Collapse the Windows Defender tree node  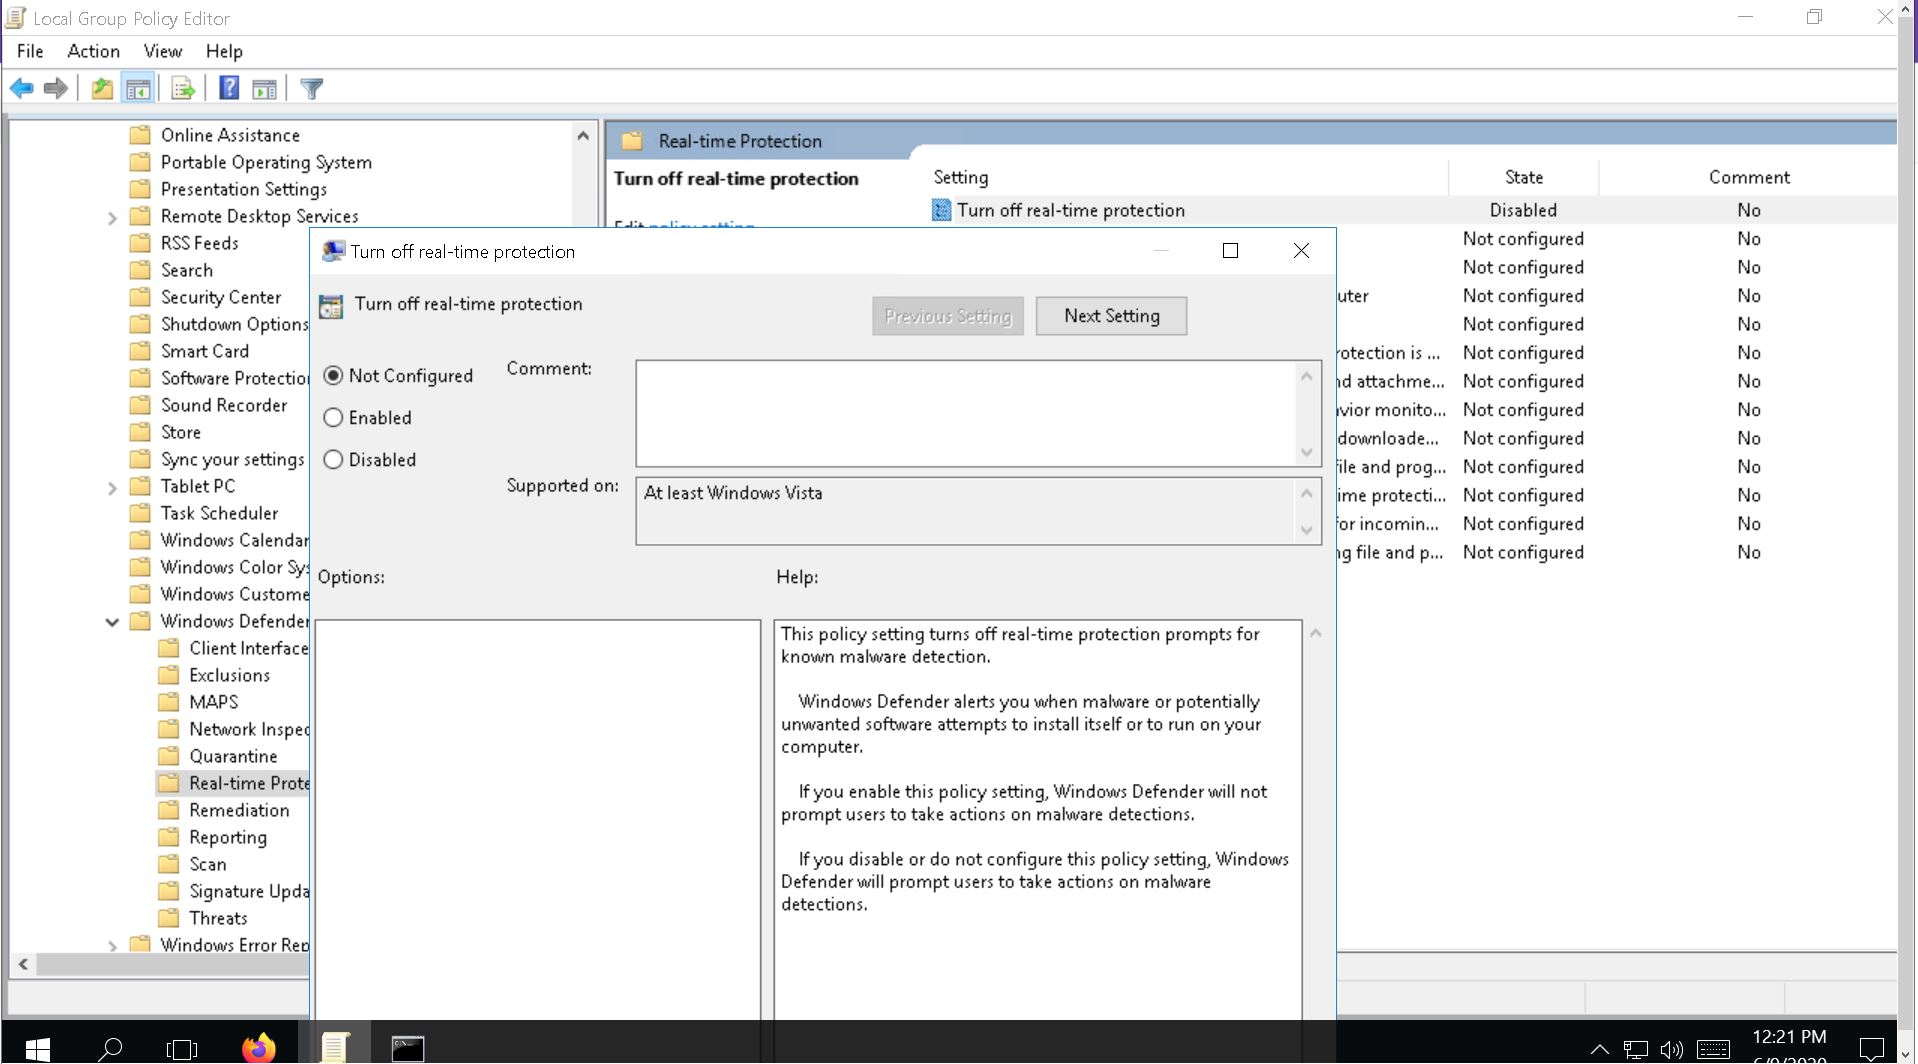point(112,621)
